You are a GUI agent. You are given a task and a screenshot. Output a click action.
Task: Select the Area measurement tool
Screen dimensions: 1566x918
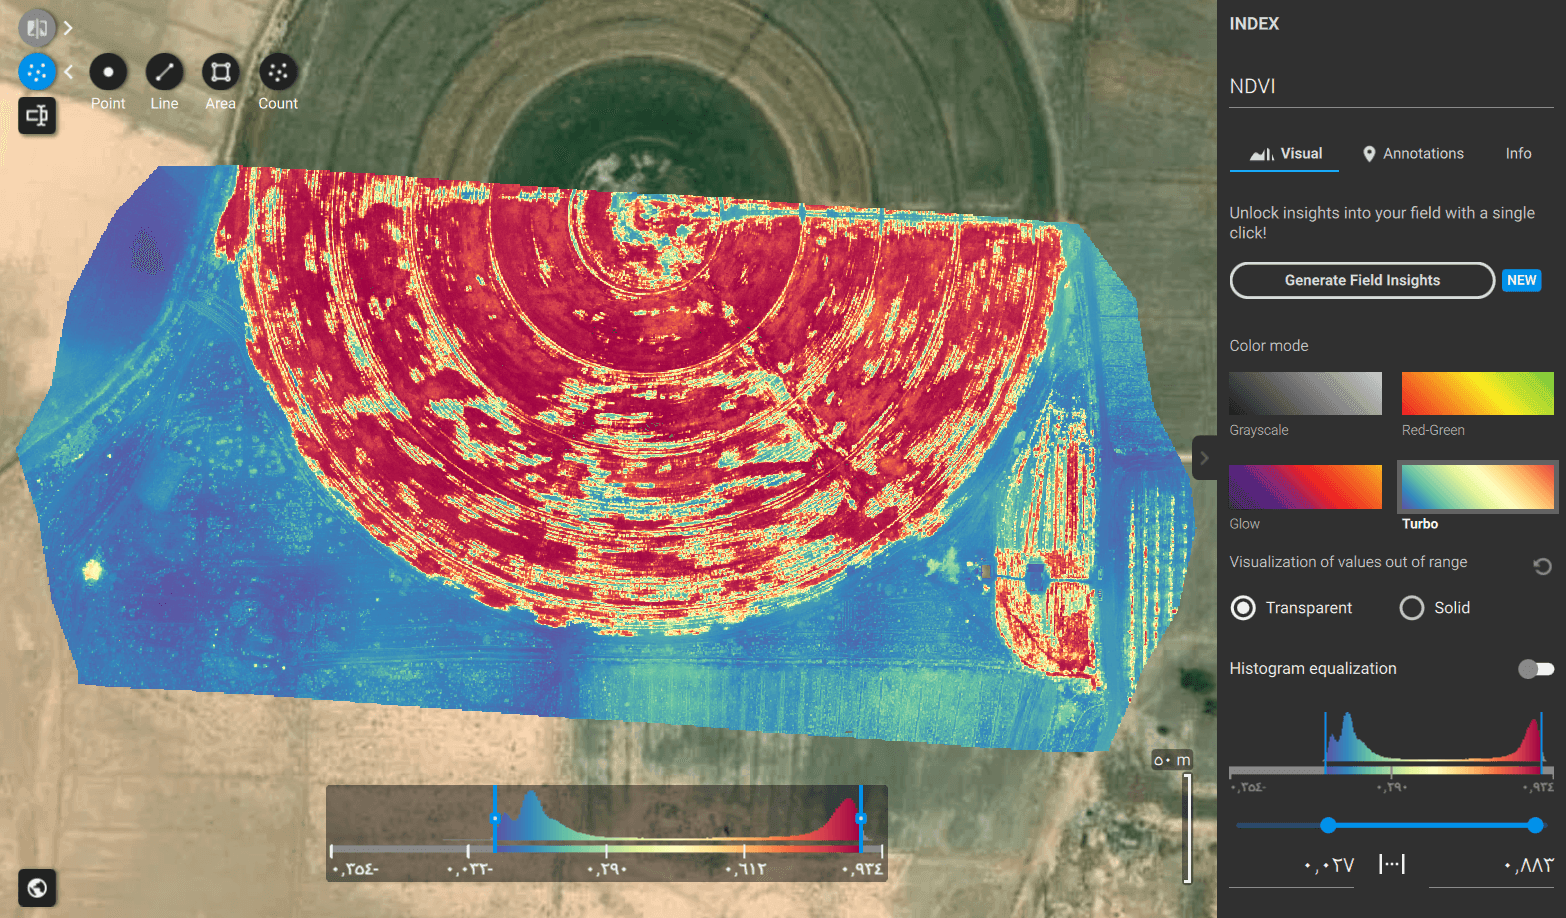tap(220, 72)
